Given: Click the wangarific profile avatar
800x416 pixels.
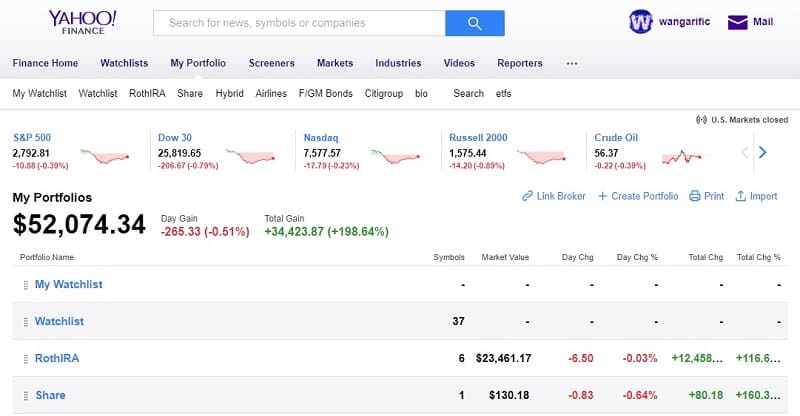Looking at the screenshot, I should [x=641, y=22].
